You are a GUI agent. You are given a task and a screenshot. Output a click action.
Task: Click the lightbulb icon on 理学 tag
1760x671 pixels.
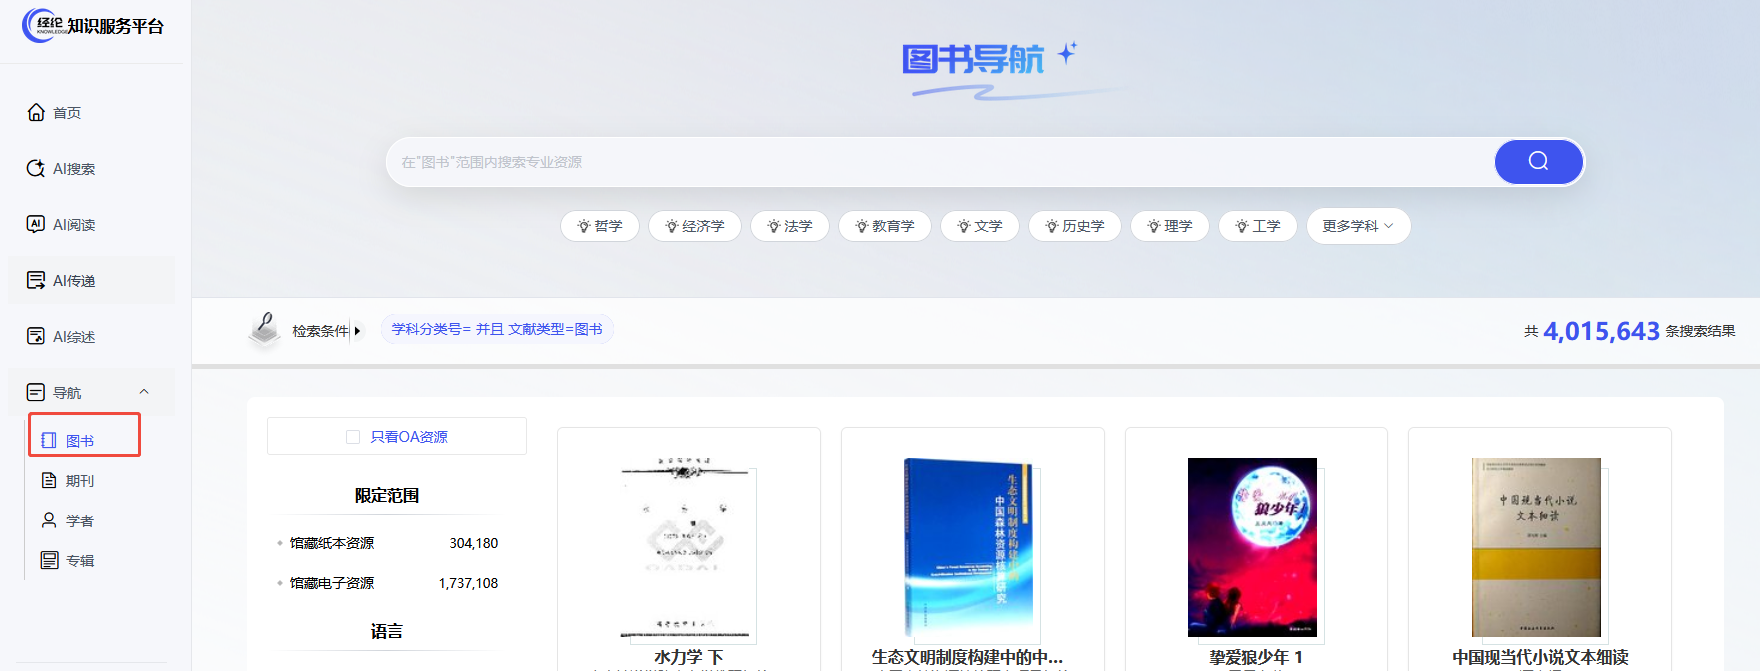point(1154,226)
